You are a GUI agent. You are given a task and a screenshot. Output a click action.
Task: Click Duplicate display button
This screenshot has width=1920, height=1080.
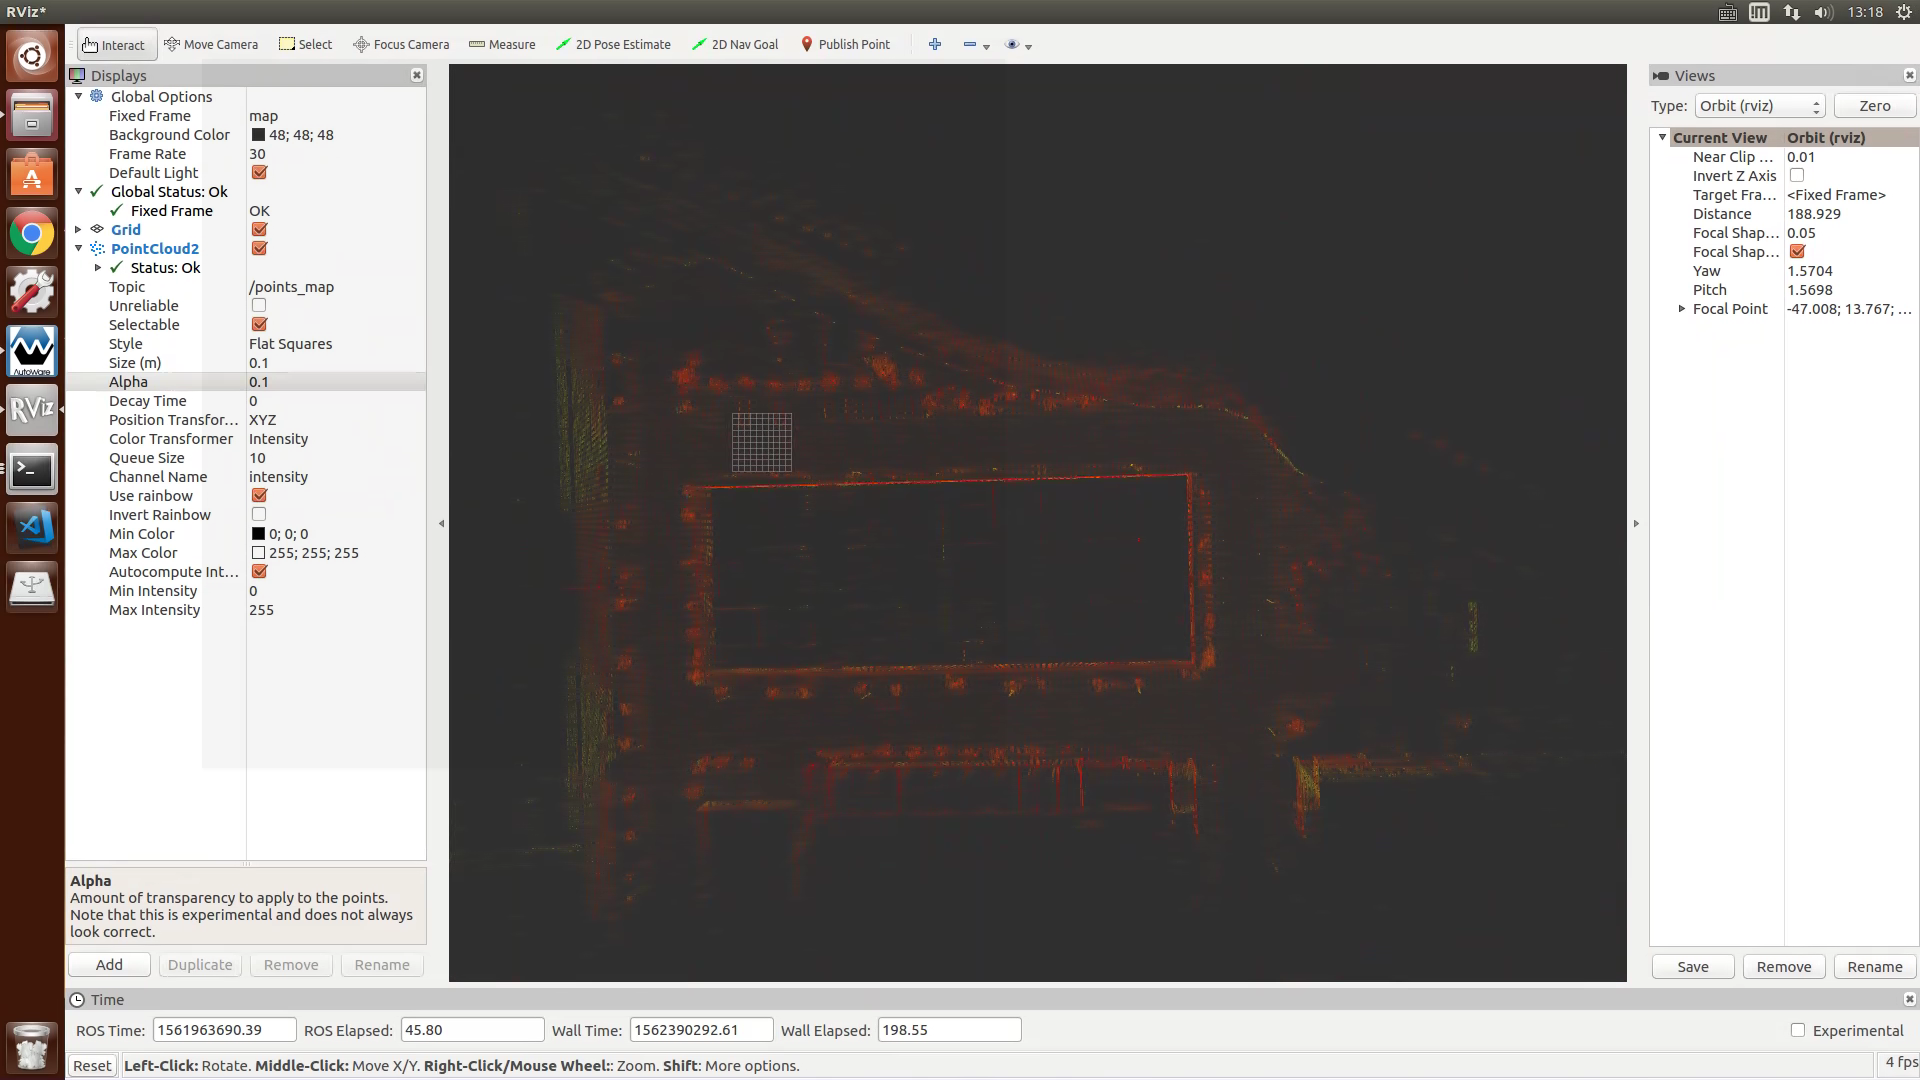pyautogui.click(x=200, y=965)
